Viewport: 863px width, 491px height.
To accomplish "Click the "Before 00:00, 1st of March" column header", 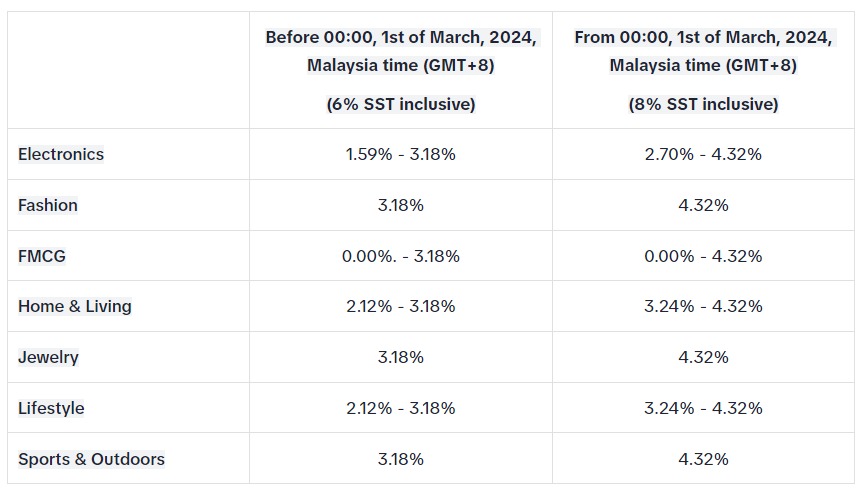I will (401, 51).
